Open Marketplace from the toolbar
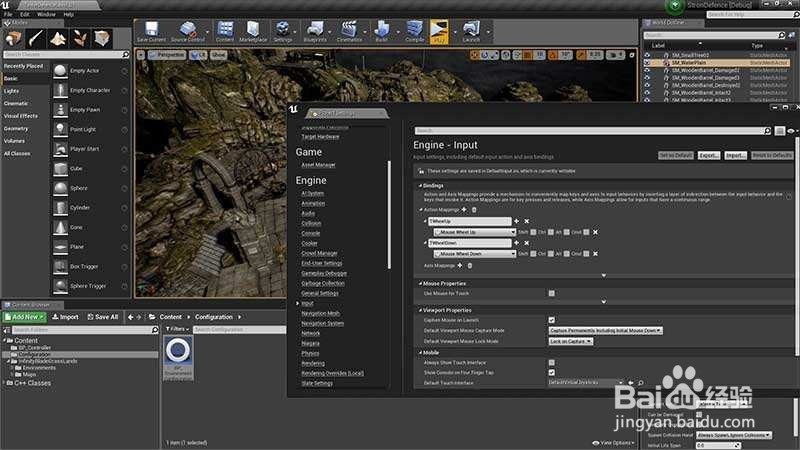800x450 pixels. (253, 32)
